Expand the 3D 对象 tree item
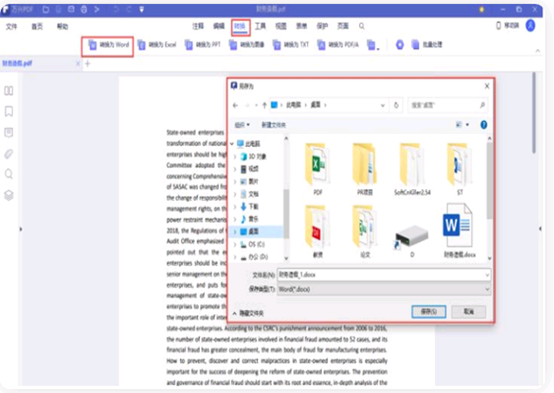Image resolution: width=554 pixels, height=393 pixels. click(235, 157)
